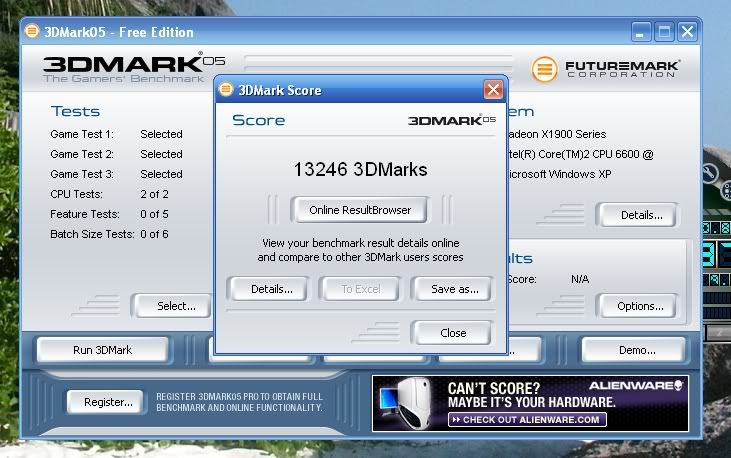Maximize the 3DMark05 main window

click(663, 32)
